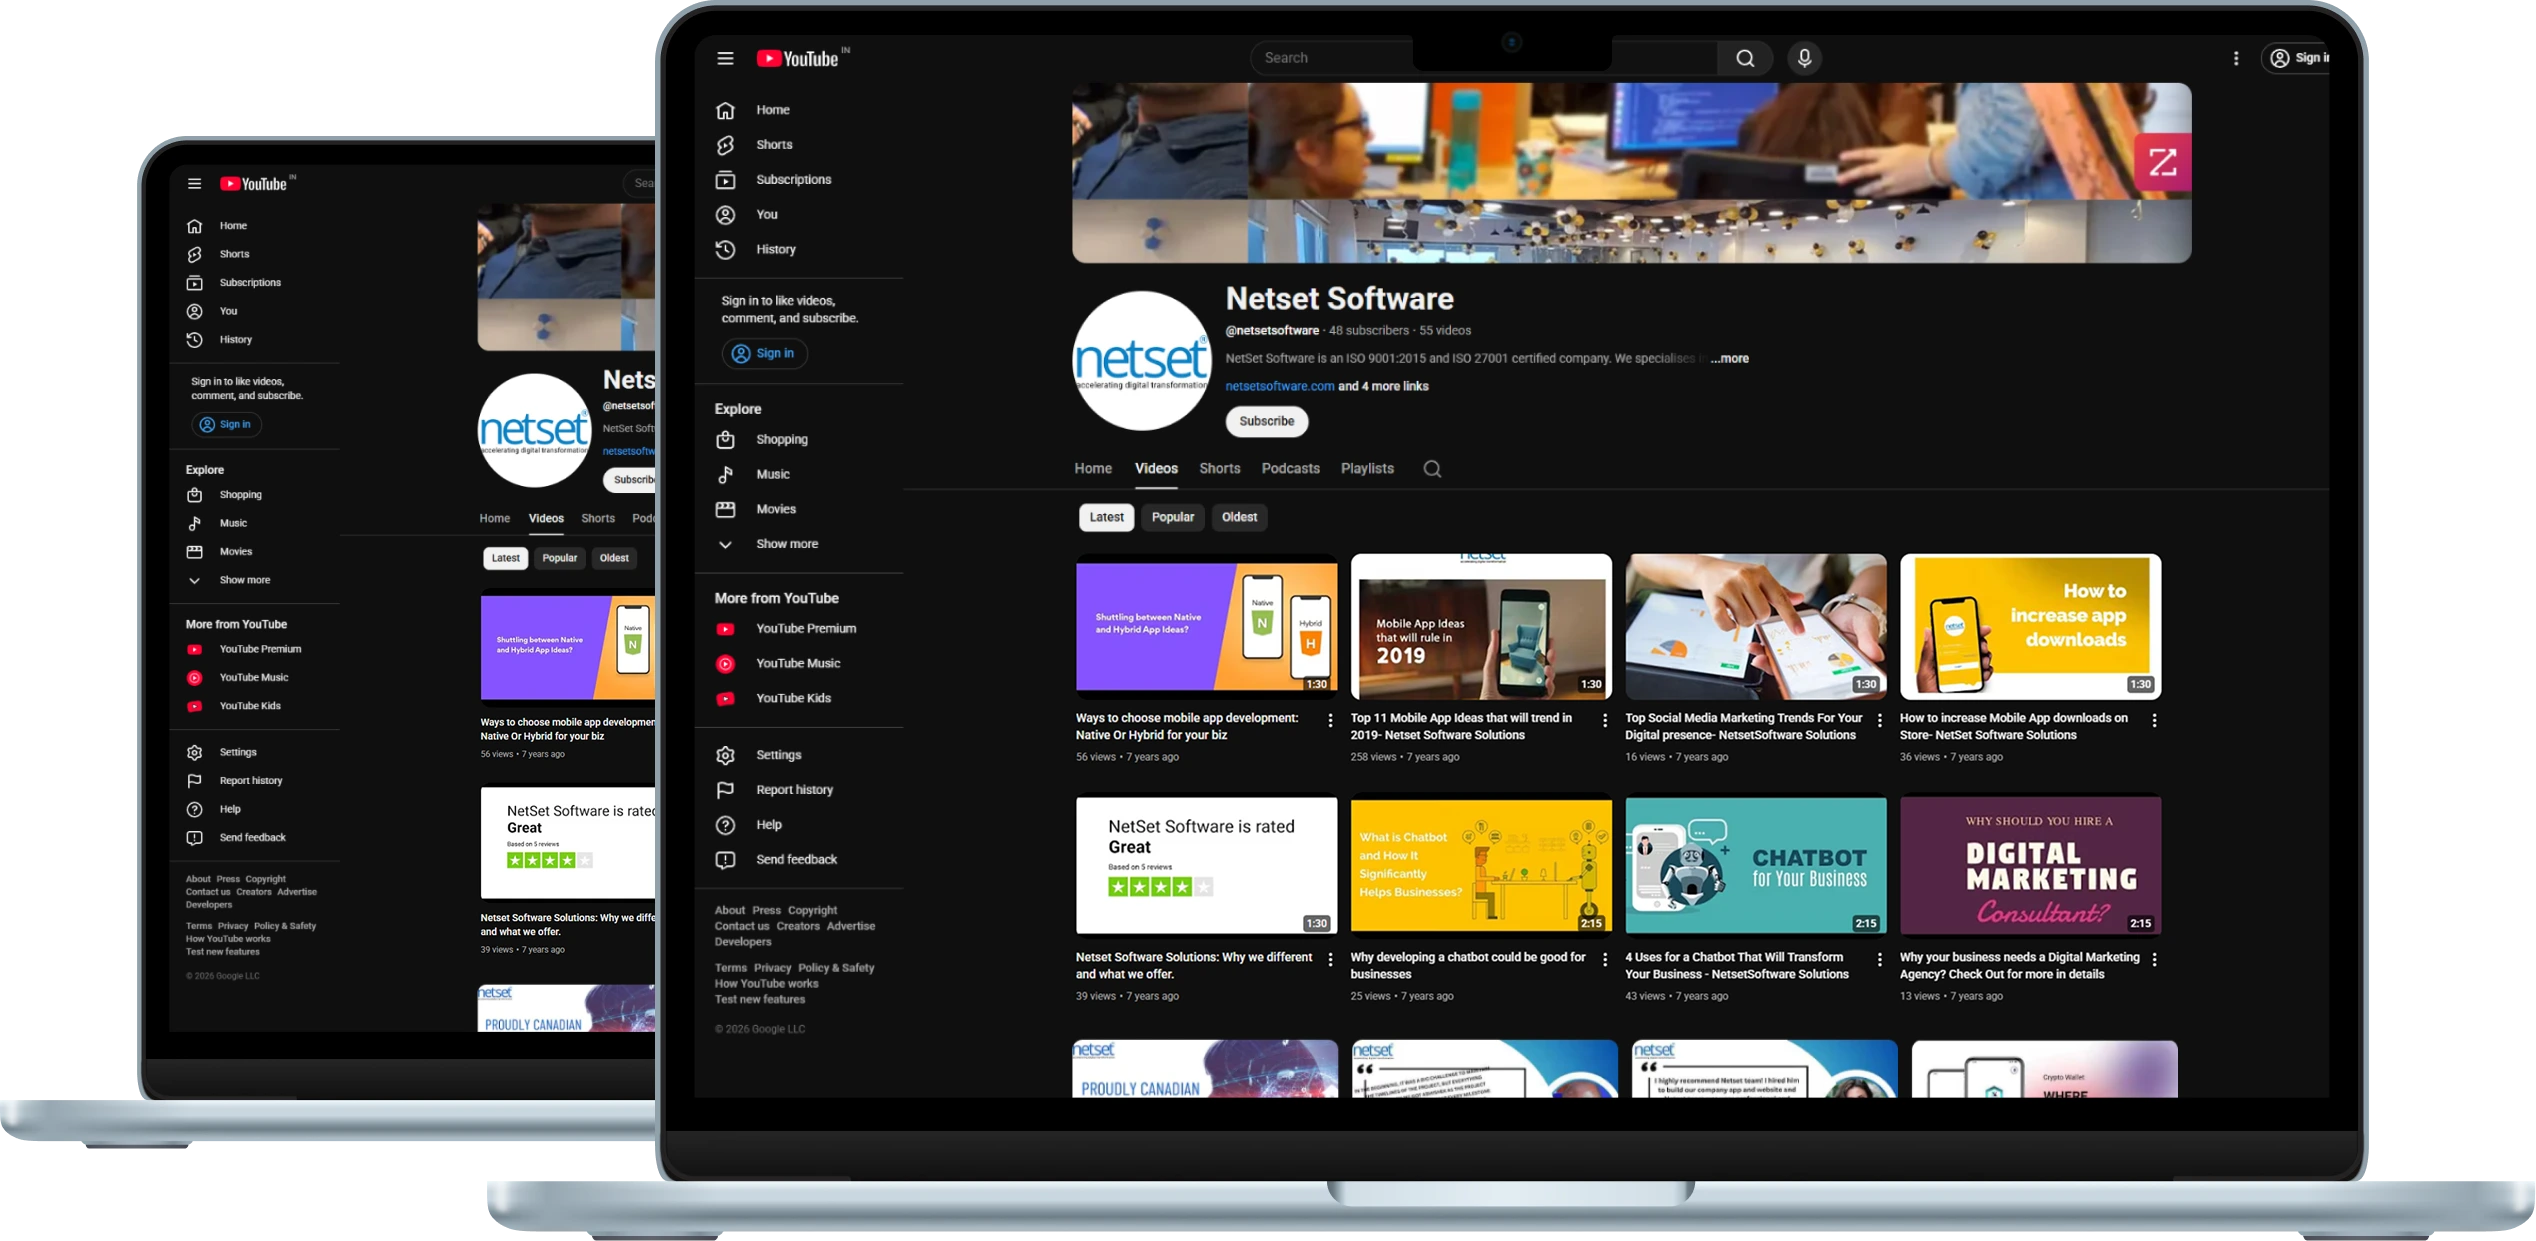This screenshot has height=1241, width=2536.
Task: Open the netsetsoftware.com link
Action: coord(1279,386)
